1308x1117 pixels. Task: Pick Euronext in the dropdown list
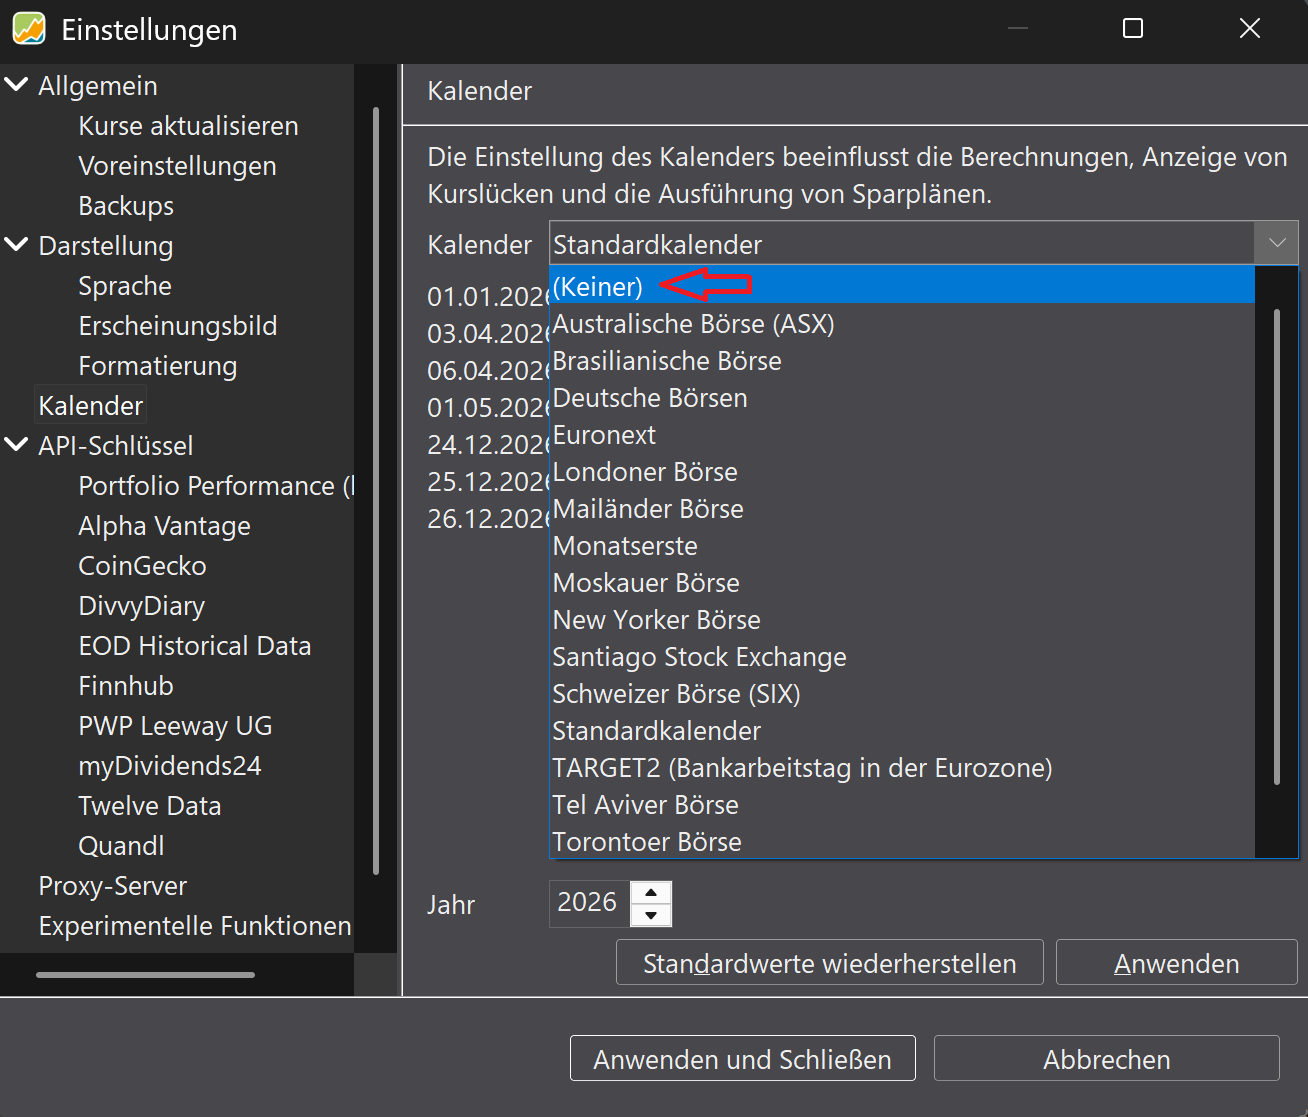coord(604,435)
